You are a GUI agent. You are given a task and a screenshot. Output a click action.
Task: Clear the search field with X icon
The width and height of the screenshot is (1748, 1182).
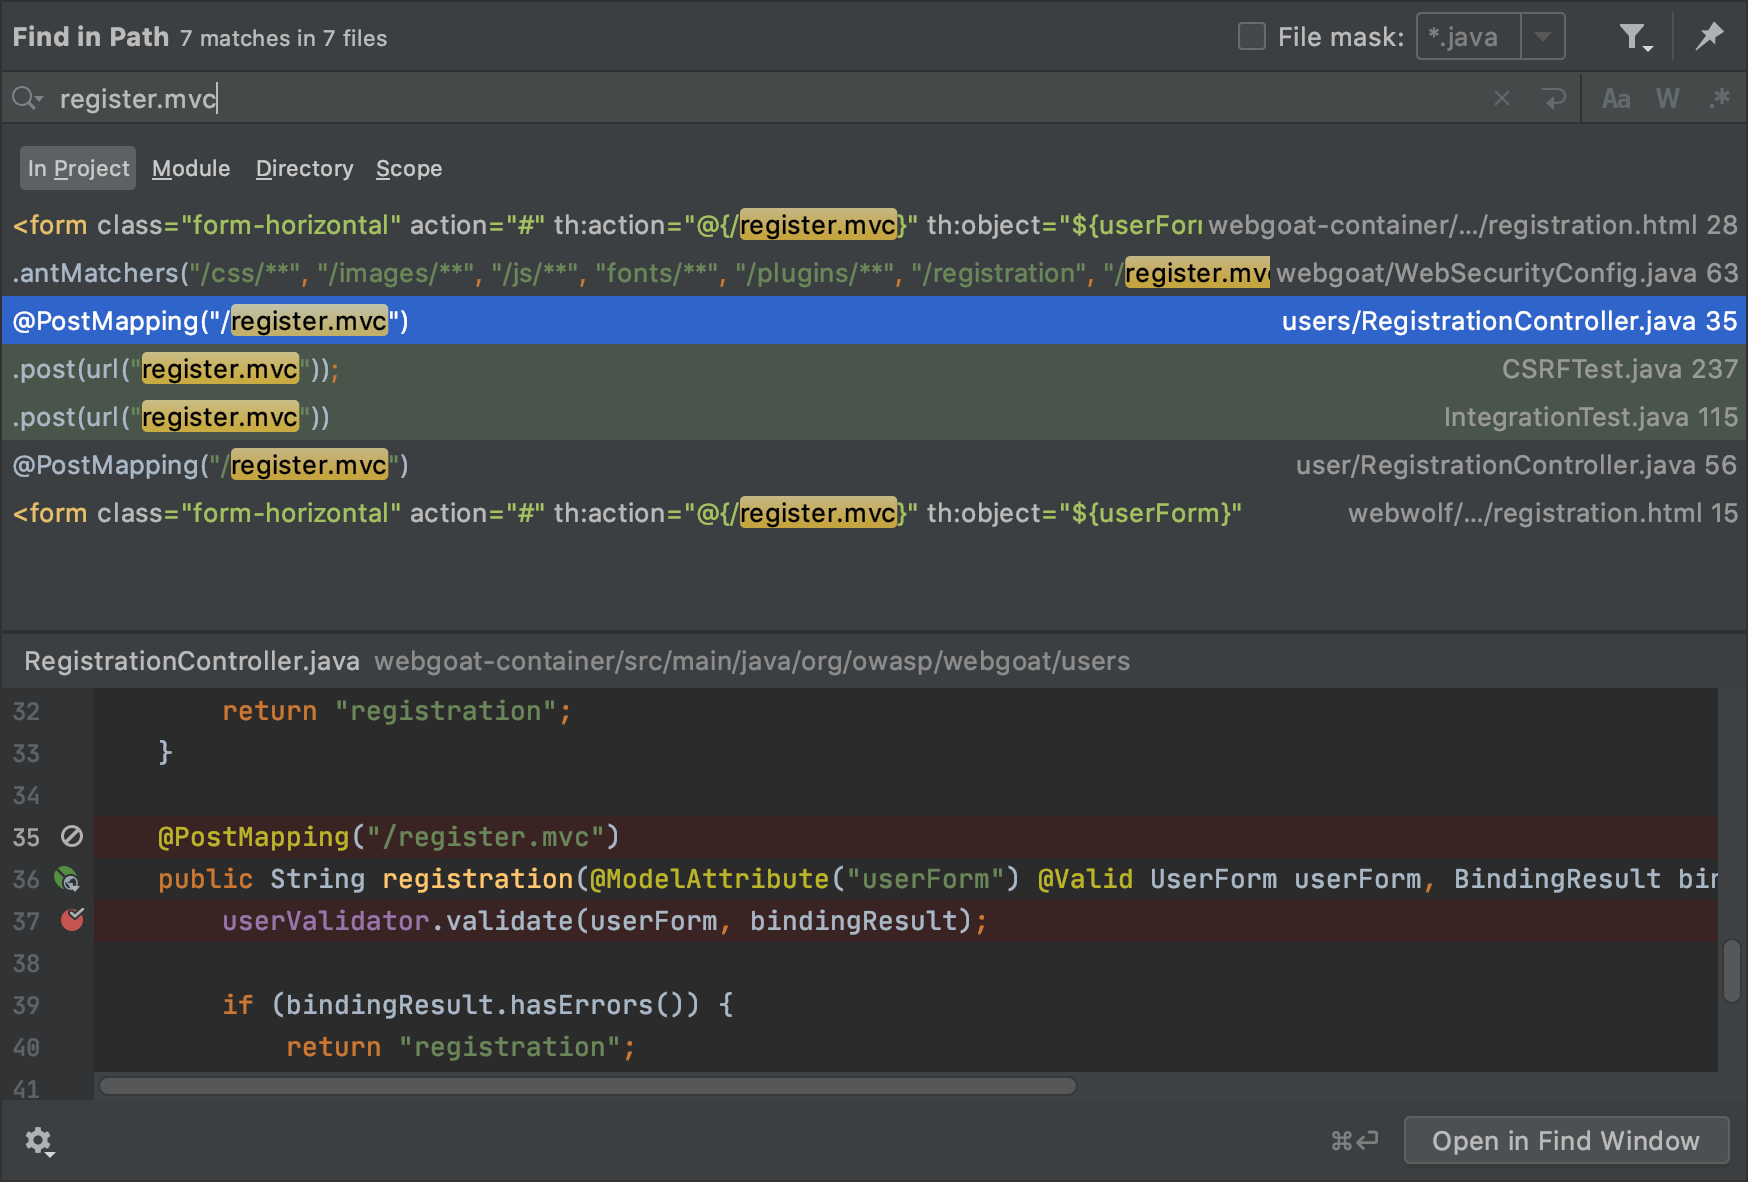pyautogui.click(x=1501, y=98)
